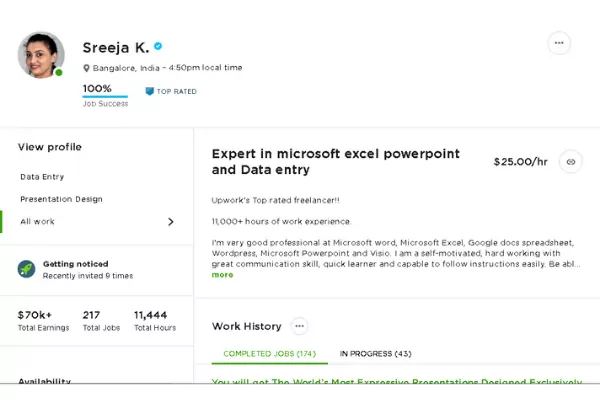Switch to the In Progress (43) tab
600x400 pixels.
[x=375, y=354]
